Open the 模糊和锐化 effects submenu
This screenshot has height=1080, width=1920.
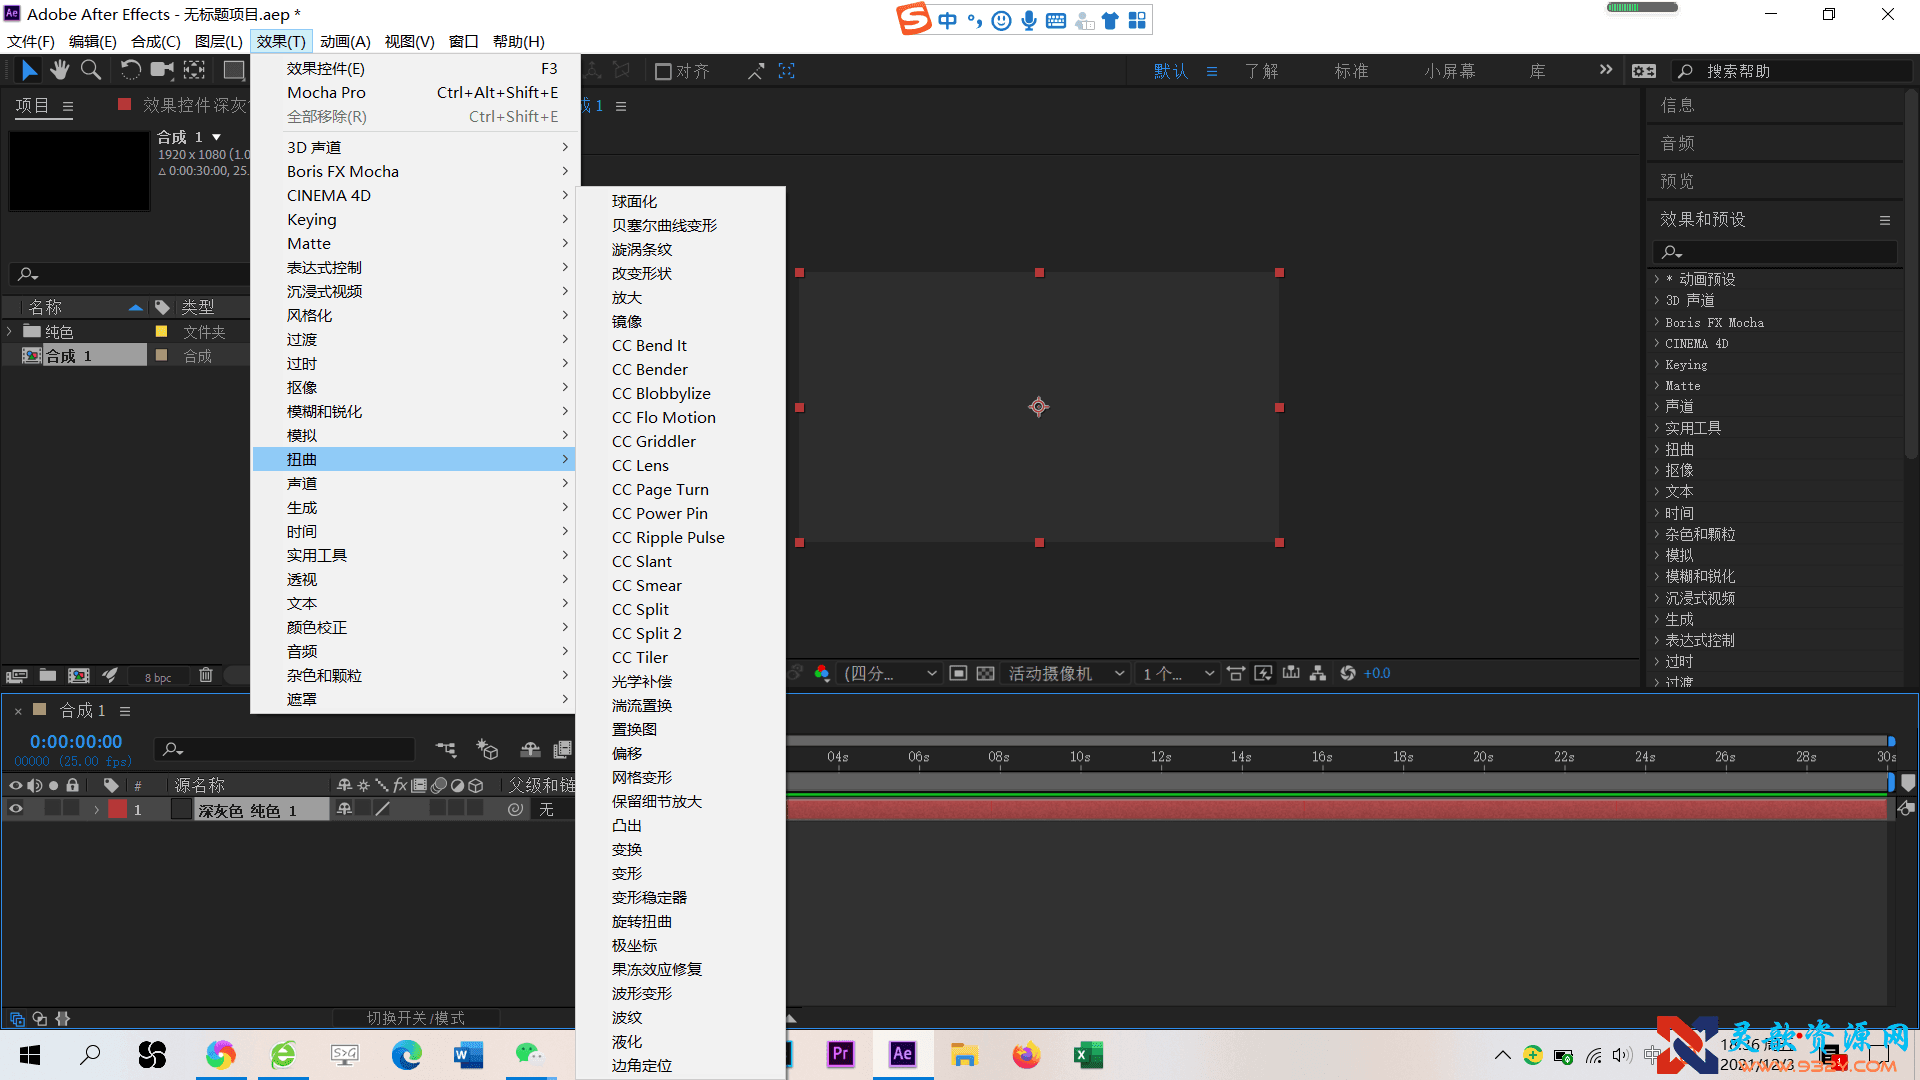[414, 411]
